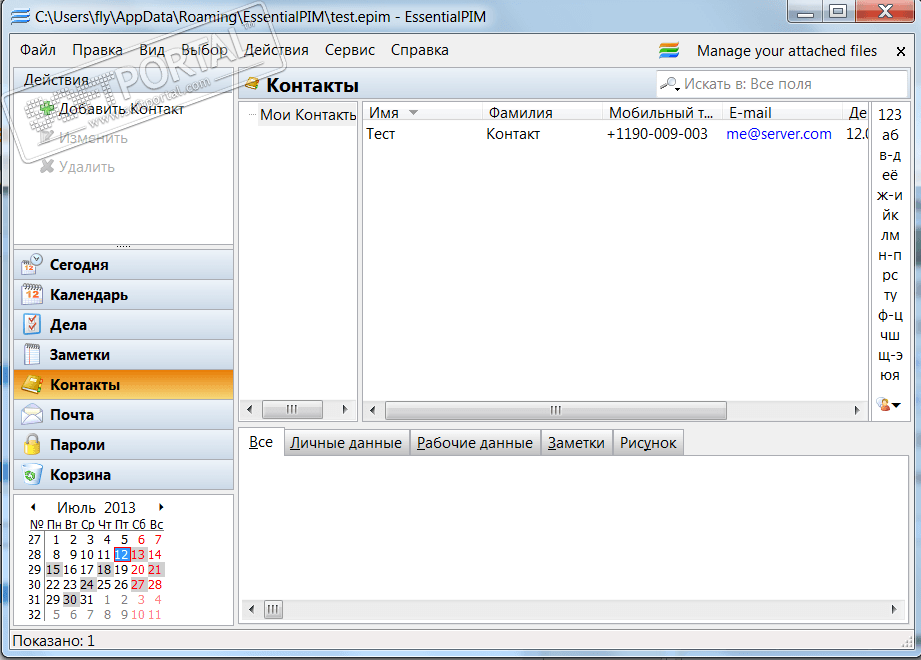Filter contacts by рс letter index
This screenshot has height=660, width=921.
pos(889,275)
